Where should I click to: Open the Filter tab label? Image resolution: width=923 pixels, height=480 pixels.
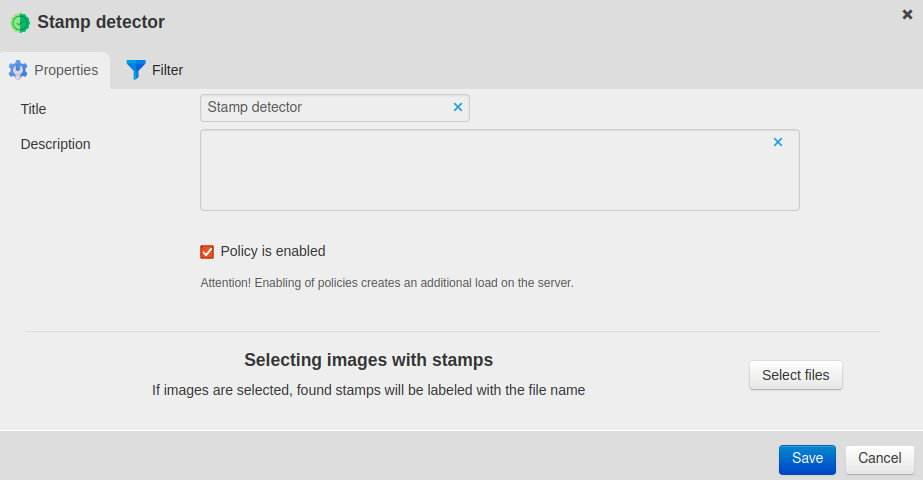coord(167,70)
